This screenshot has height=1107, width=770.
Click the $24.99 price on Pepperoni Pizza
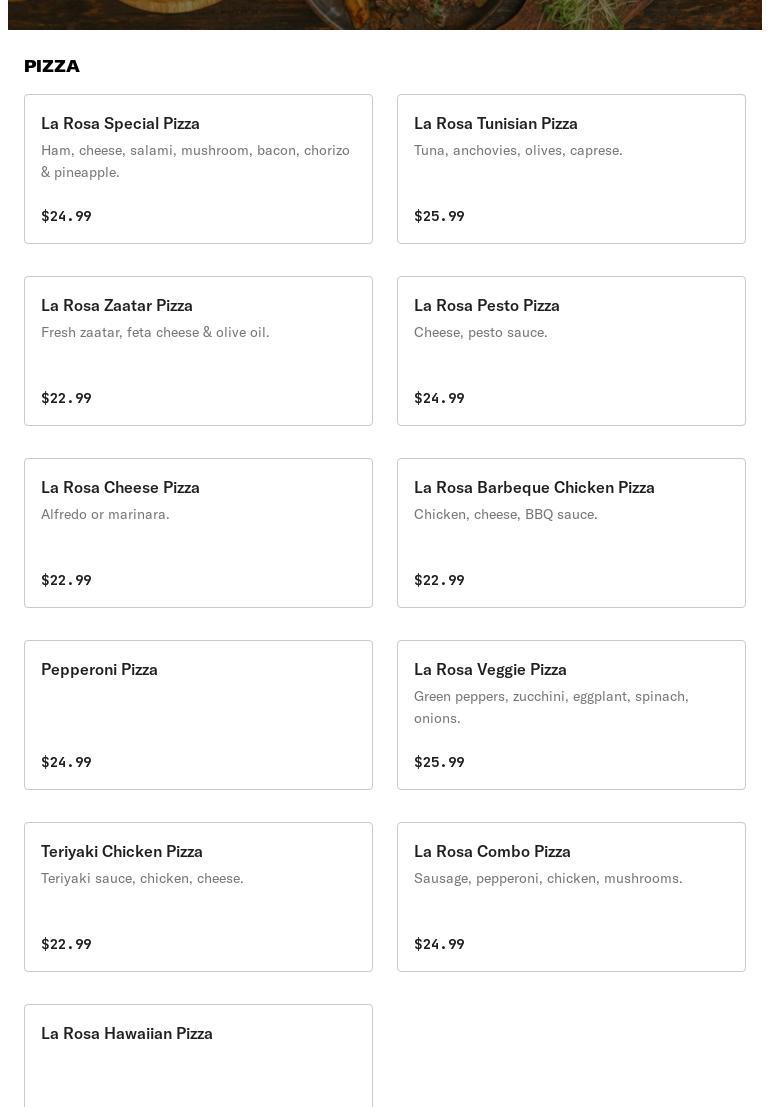(x=66, y=762)
